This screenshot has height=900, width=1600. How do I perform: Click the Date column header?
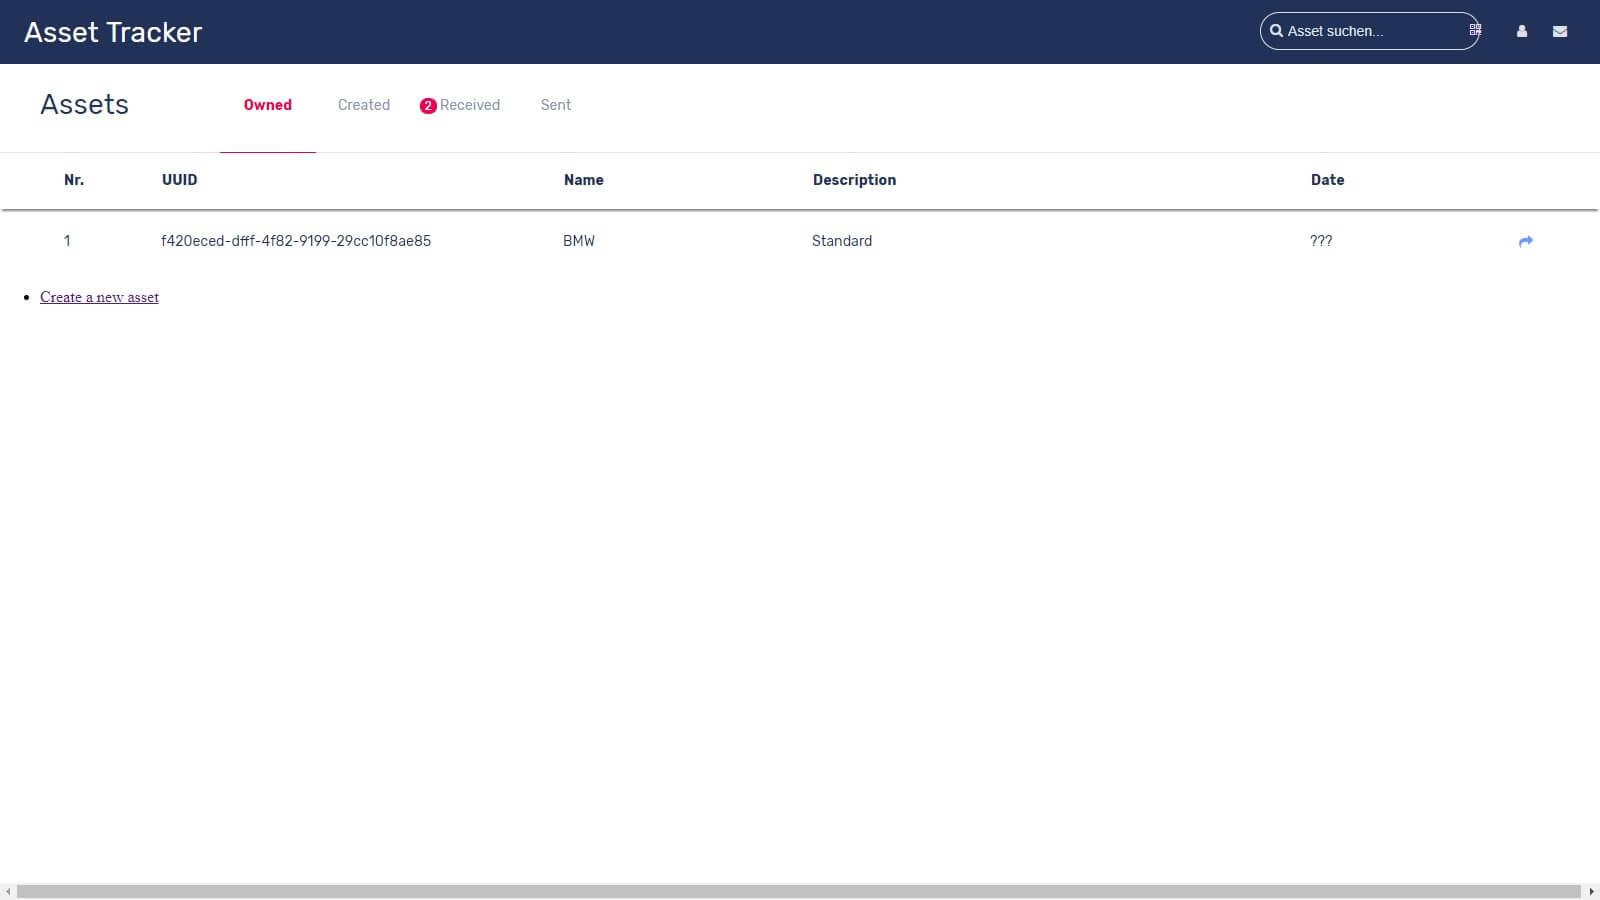pos(1327,180)
